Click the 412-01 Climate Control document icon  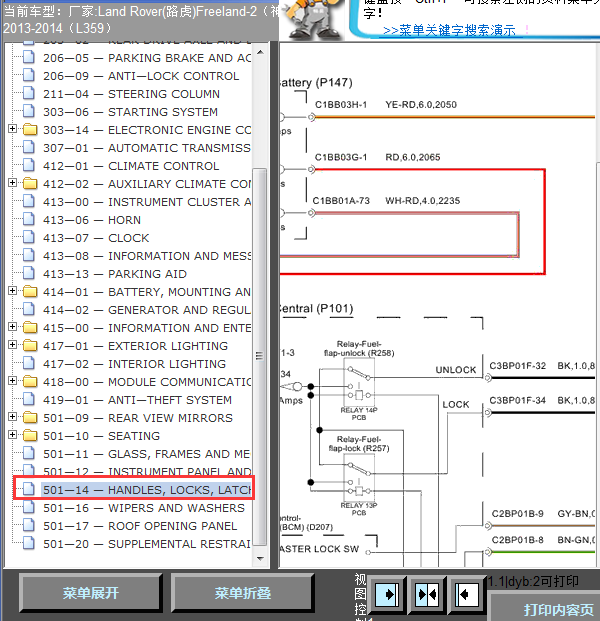29,165
